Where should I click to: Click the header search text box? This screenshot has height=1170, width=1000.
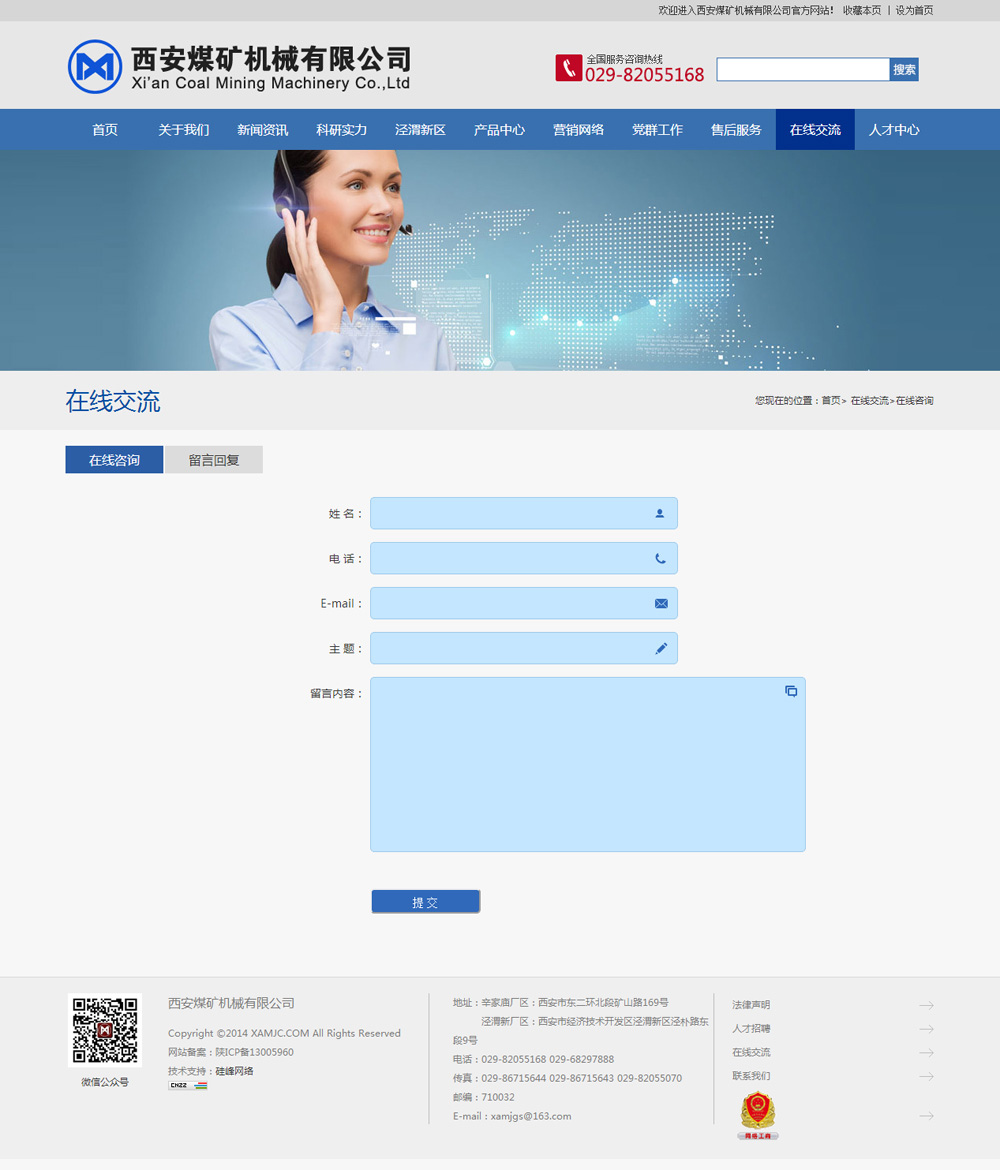tap(802, 69)
